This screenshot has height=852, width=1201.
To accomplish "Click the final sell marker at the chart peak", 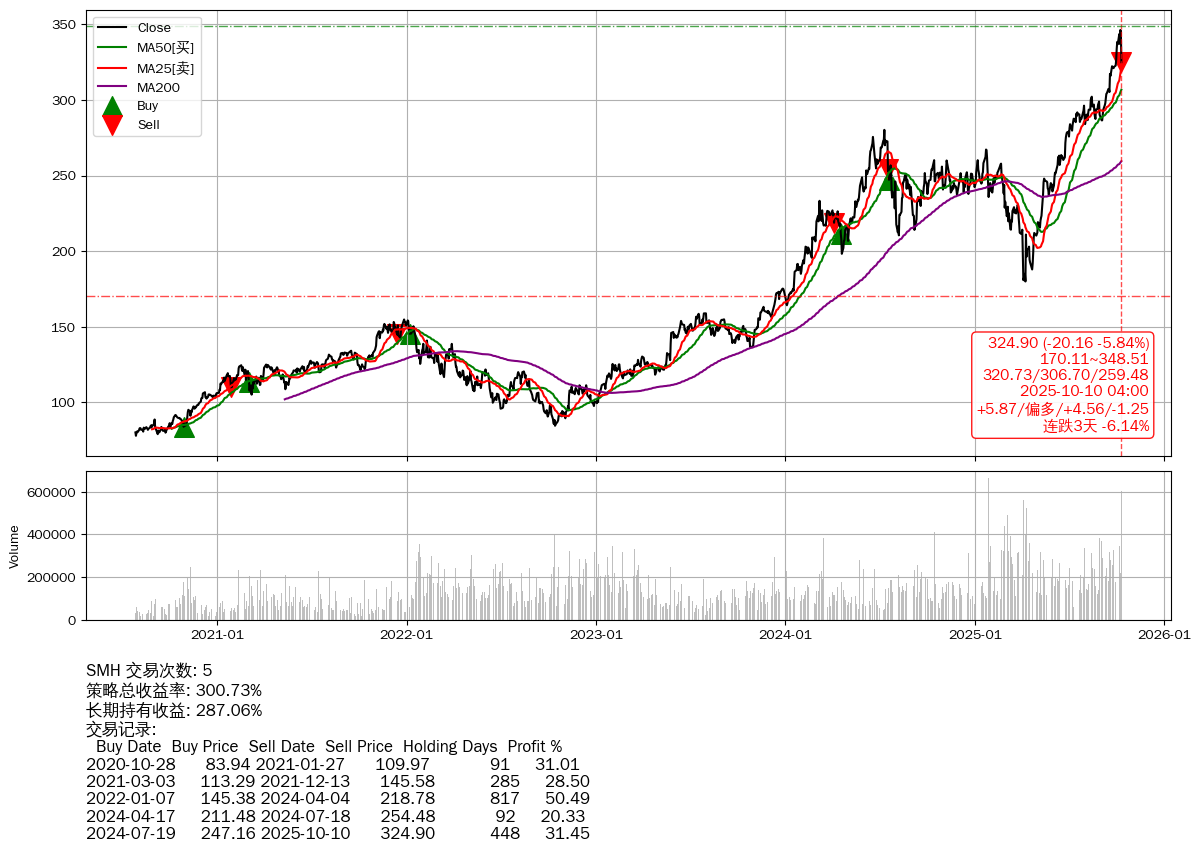I will (1121, 62).
